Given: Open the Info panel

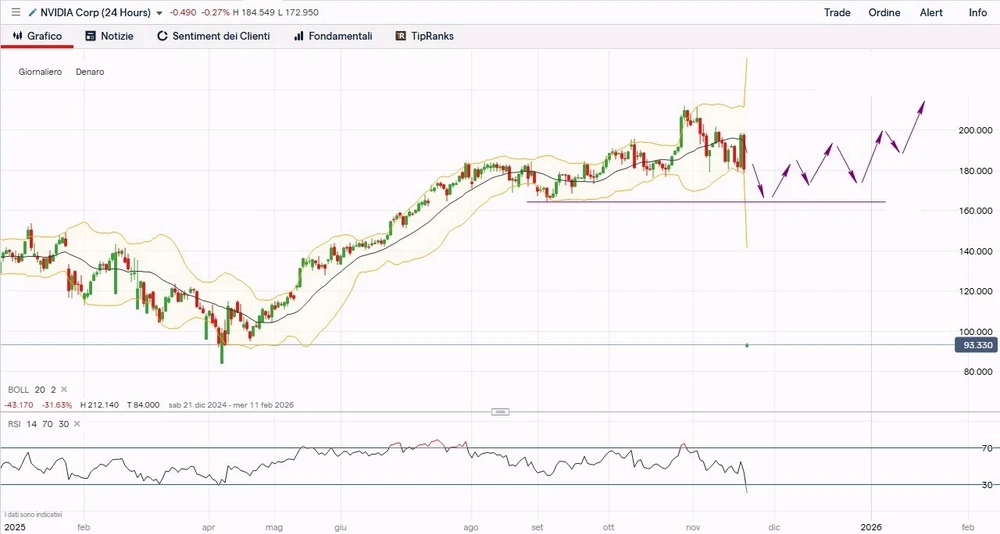Looking at the screenshot, I should 977,12.
